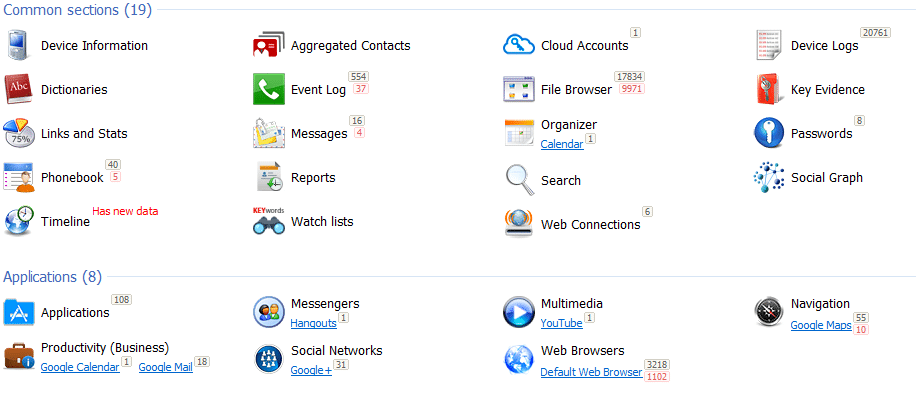This screenshot has width=916, height=406.
Task: Open the YouTube link under Multimedia
Action: [x=561, y=323]
